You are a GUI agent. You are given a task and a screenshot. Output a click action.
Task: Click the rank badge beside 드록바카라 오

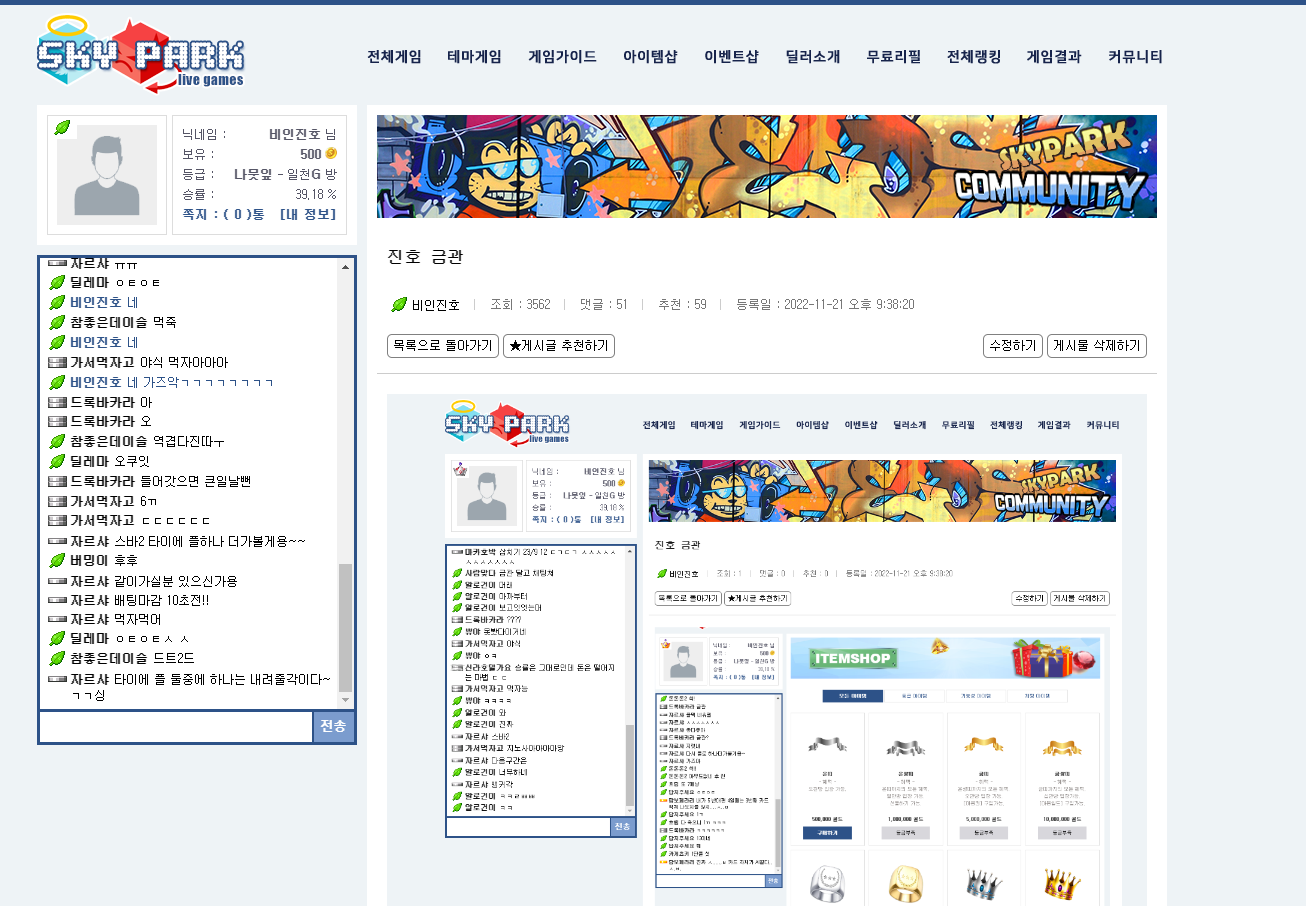pos(57,421)
